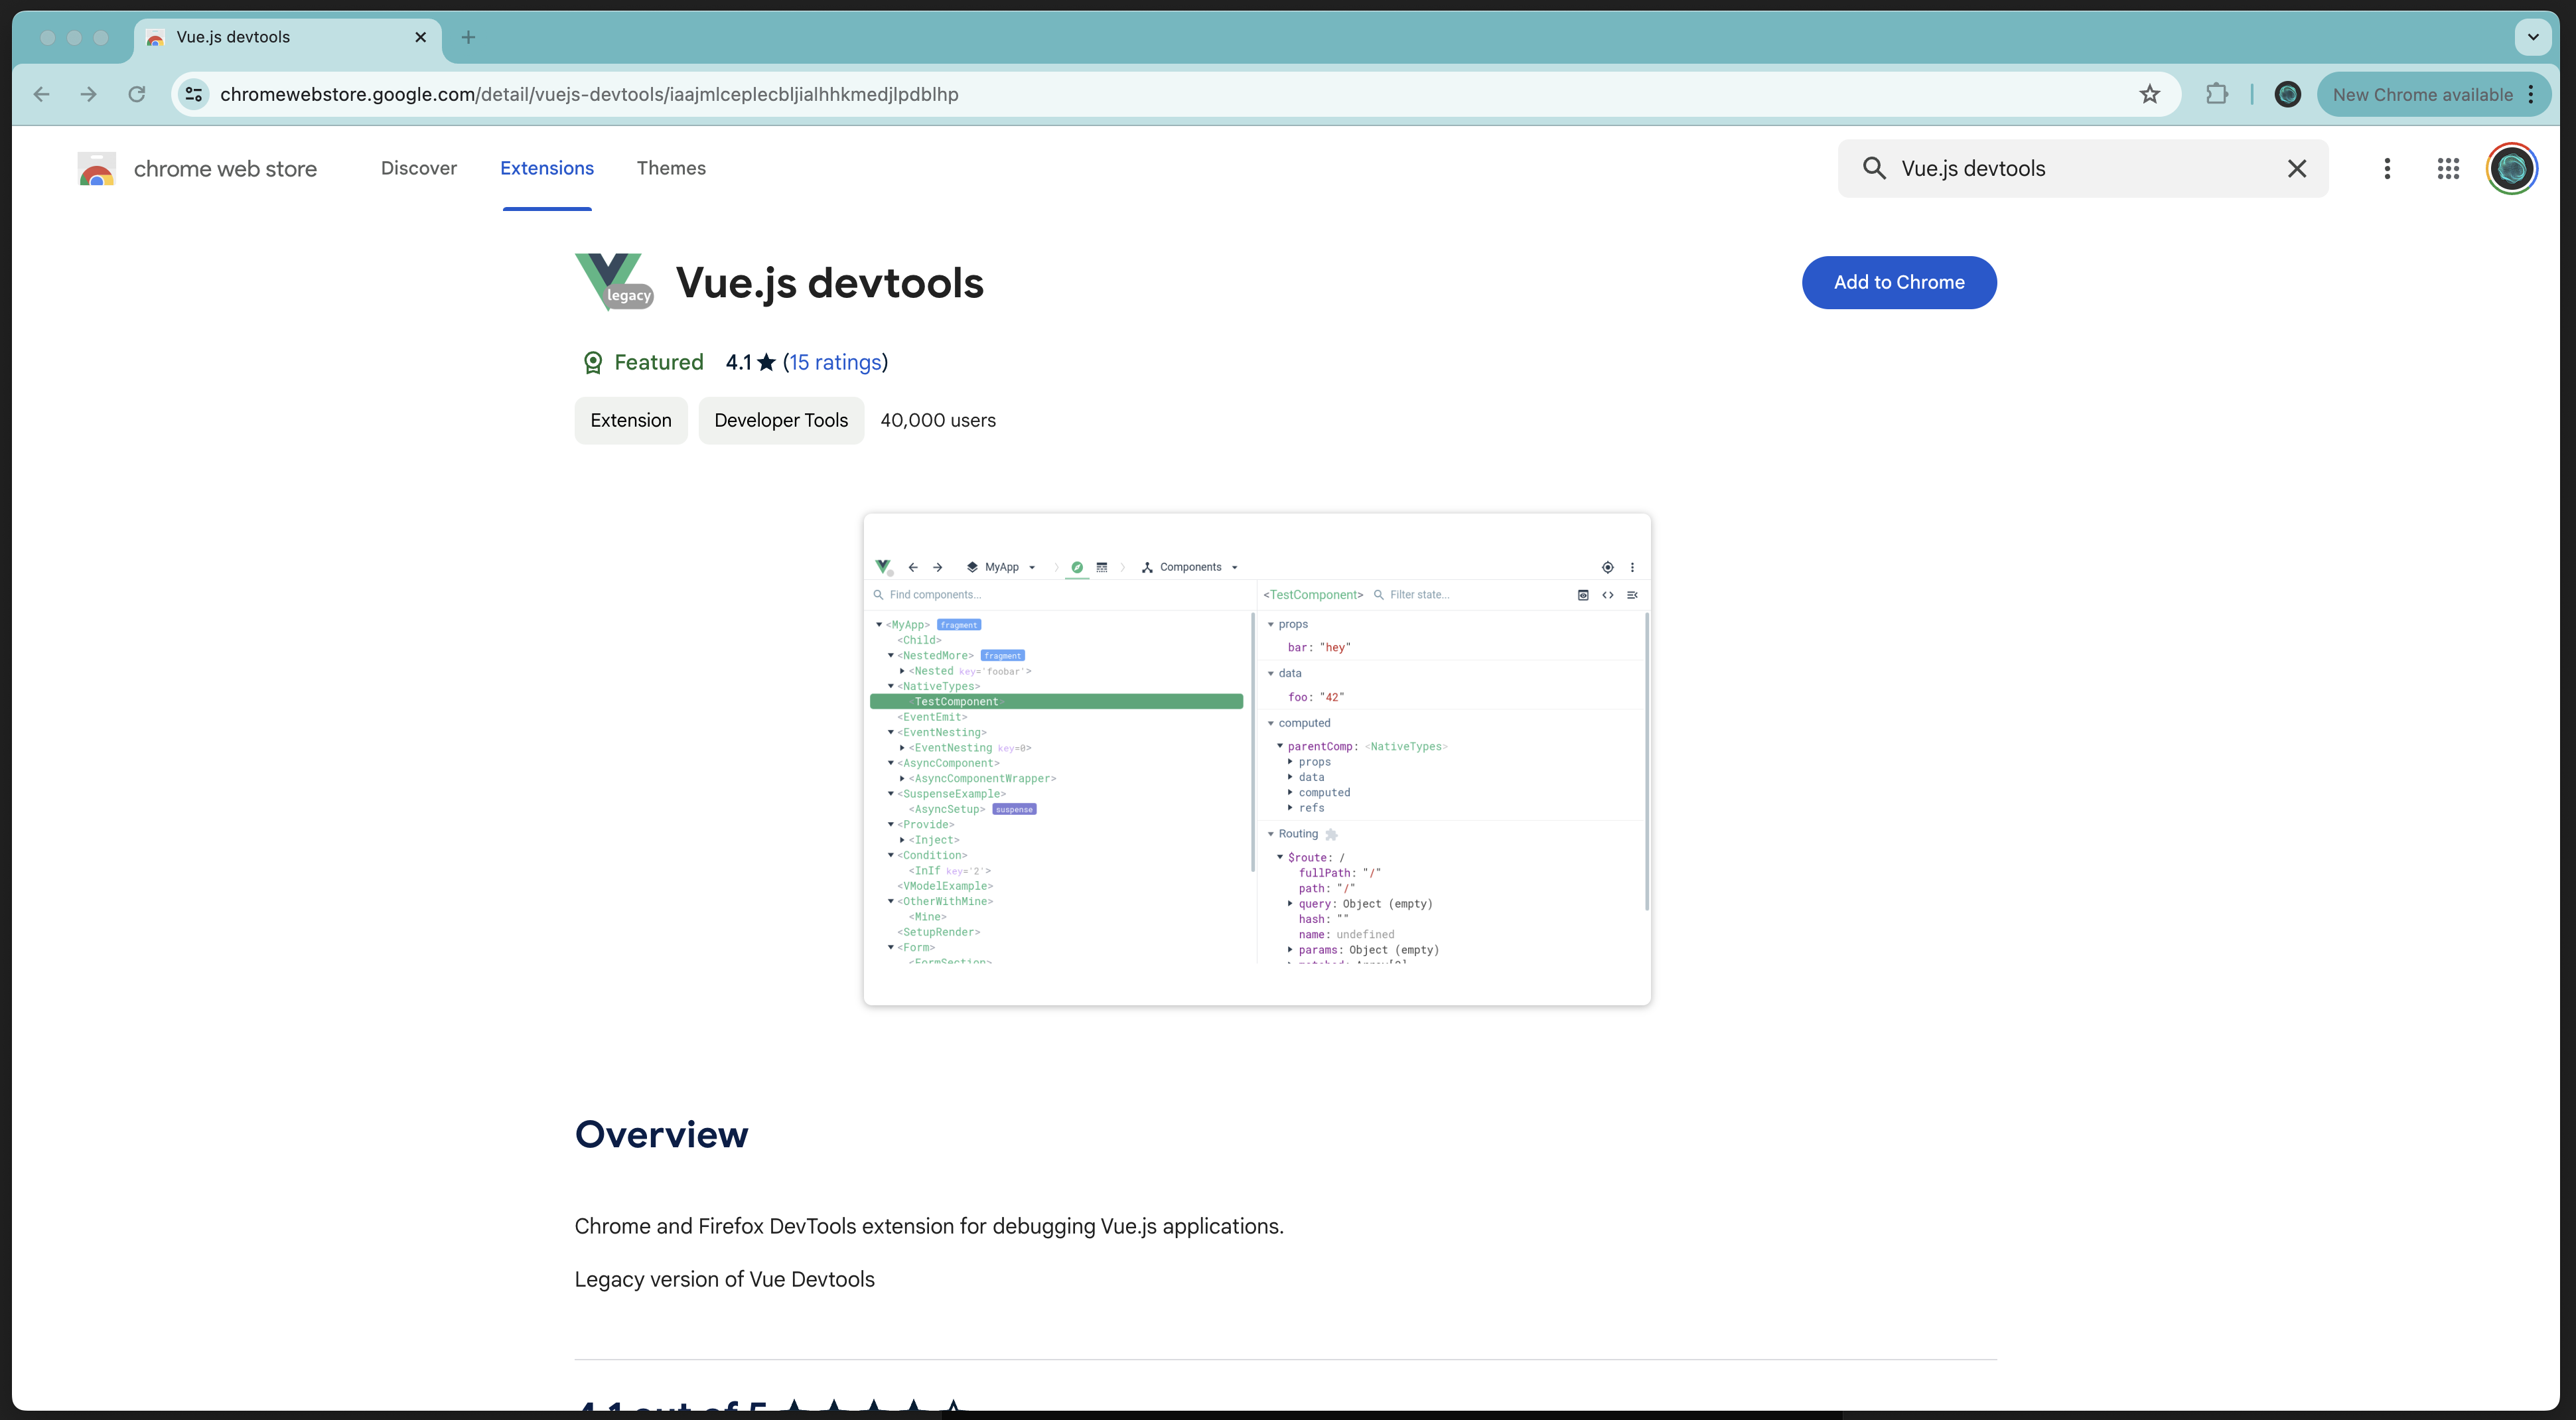Close the Vue.js devtools tab
2576x1420 pixels.
421,37
